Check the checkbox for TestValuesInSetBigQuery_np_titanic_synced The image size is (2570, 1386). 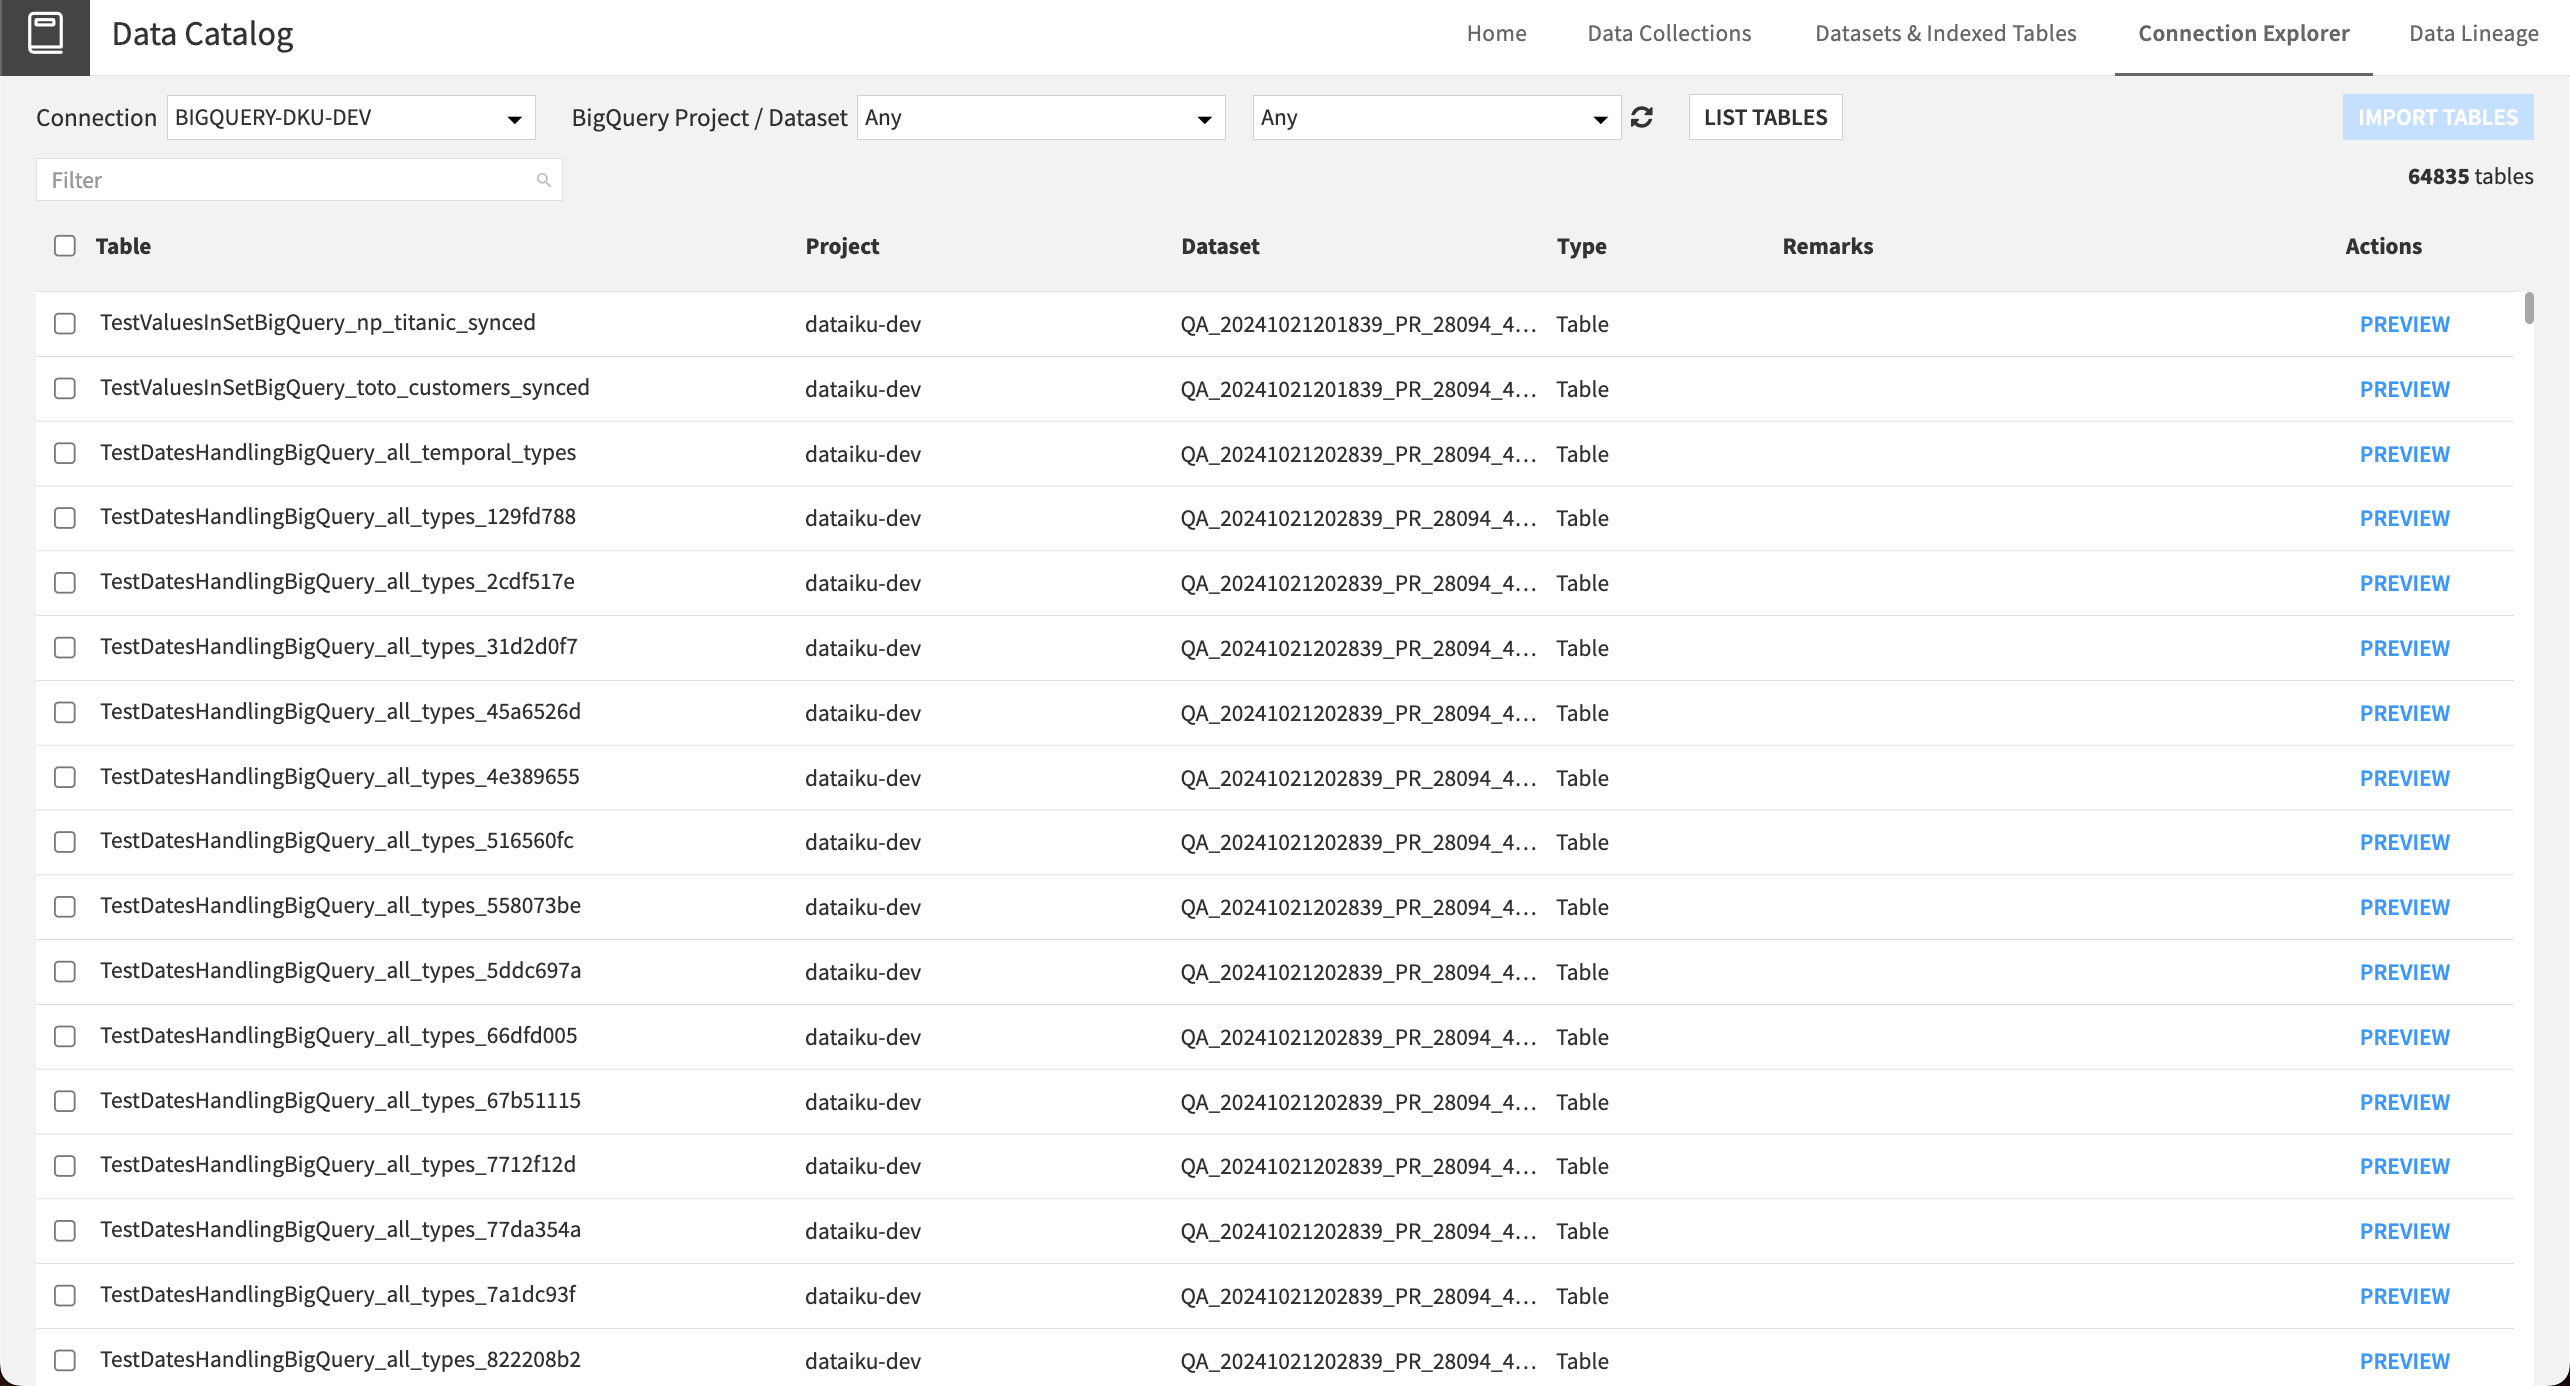(63, 321)
